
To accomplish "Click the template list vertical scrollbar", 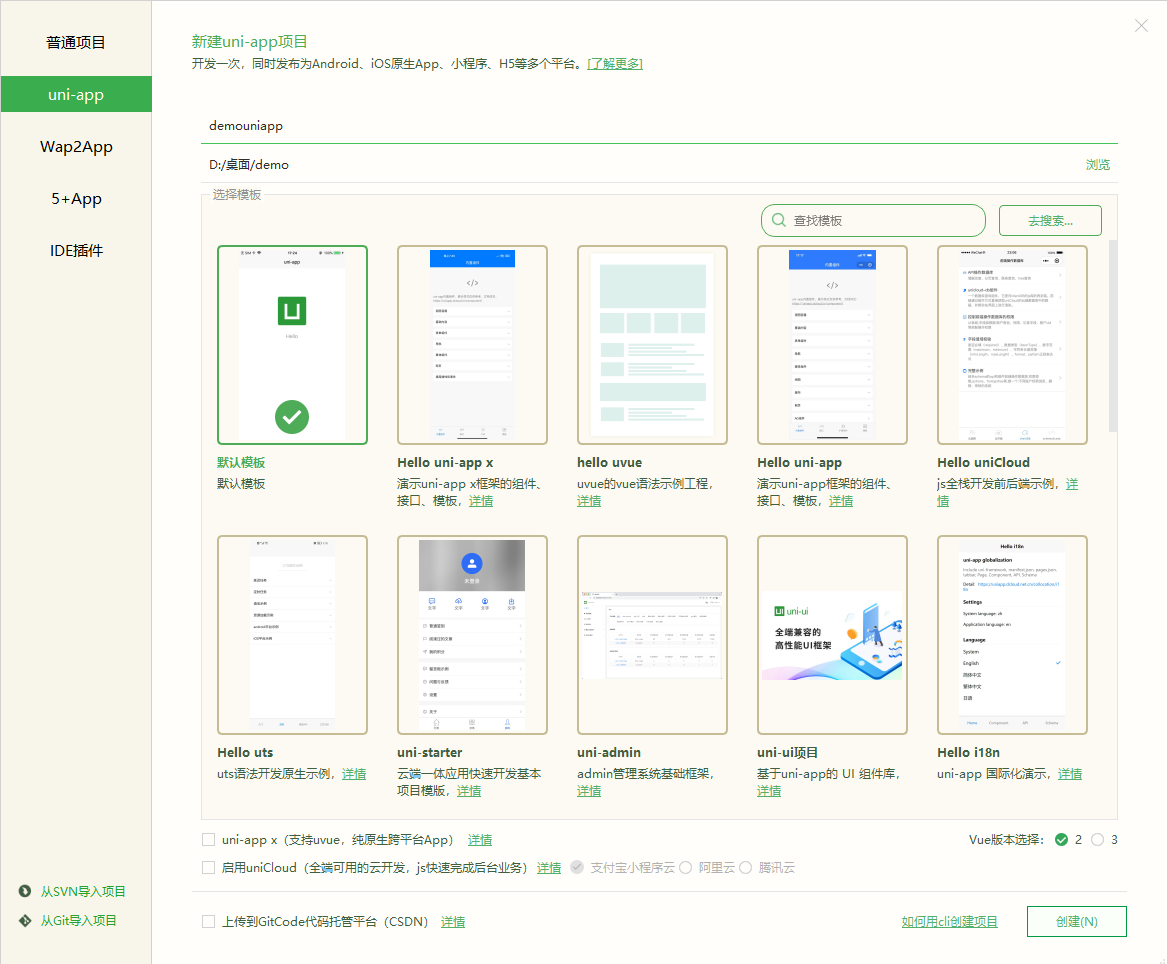I will 1113,335.
